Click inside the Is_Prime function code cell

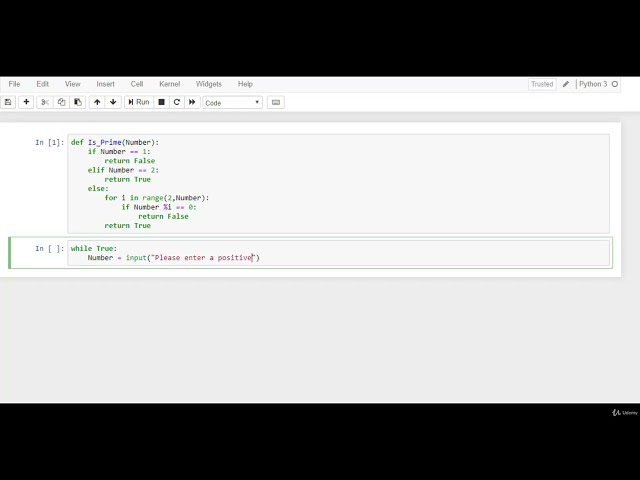click(338, 184)
